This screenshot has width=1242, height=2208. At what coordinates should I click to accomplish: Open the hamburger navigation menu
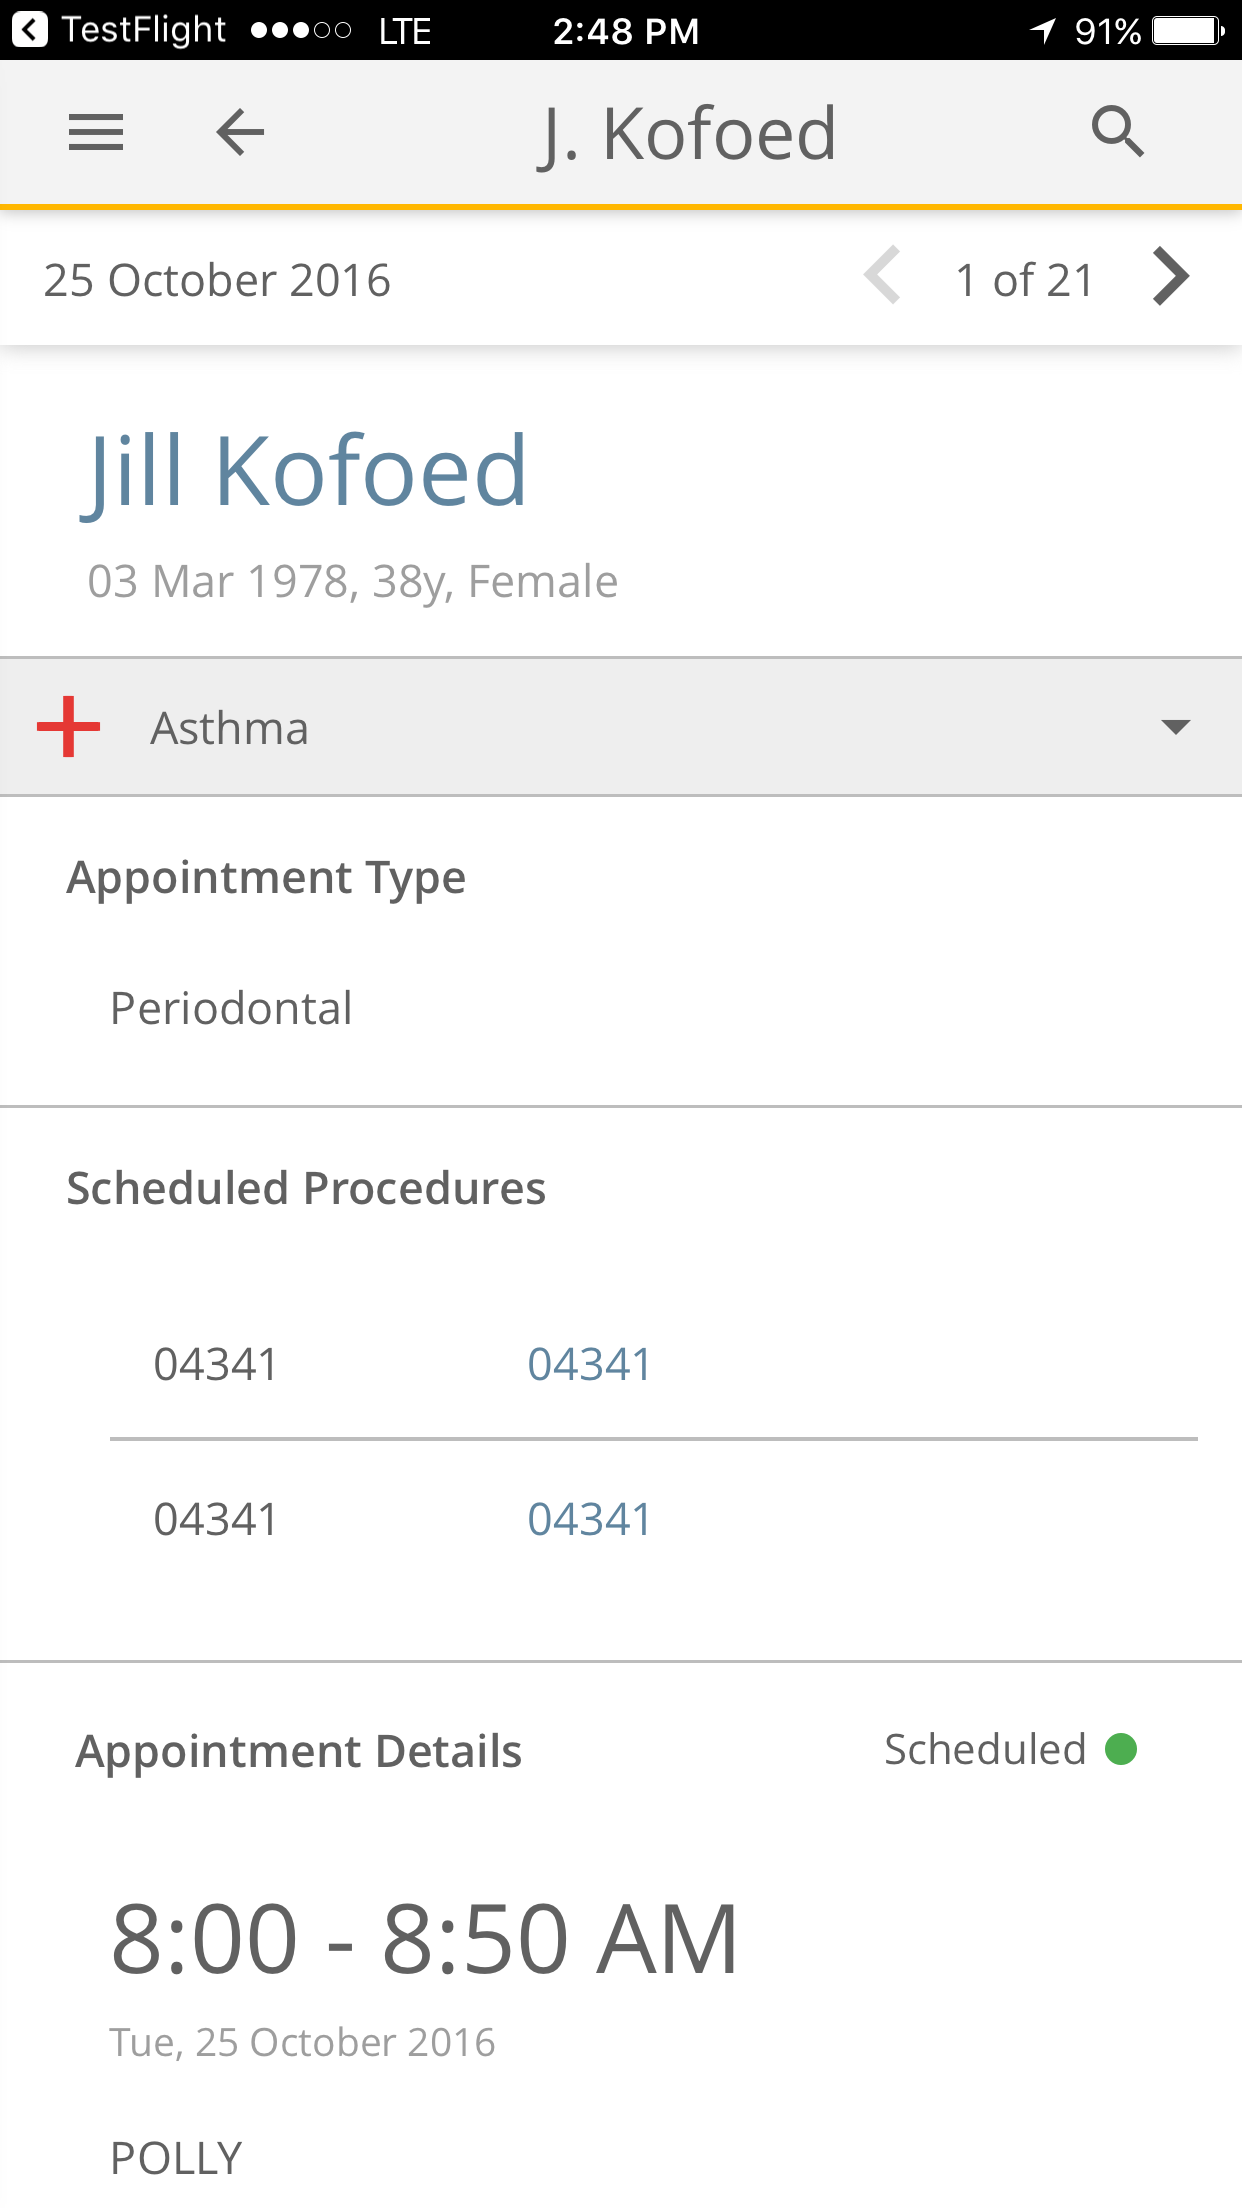(96, 132)
